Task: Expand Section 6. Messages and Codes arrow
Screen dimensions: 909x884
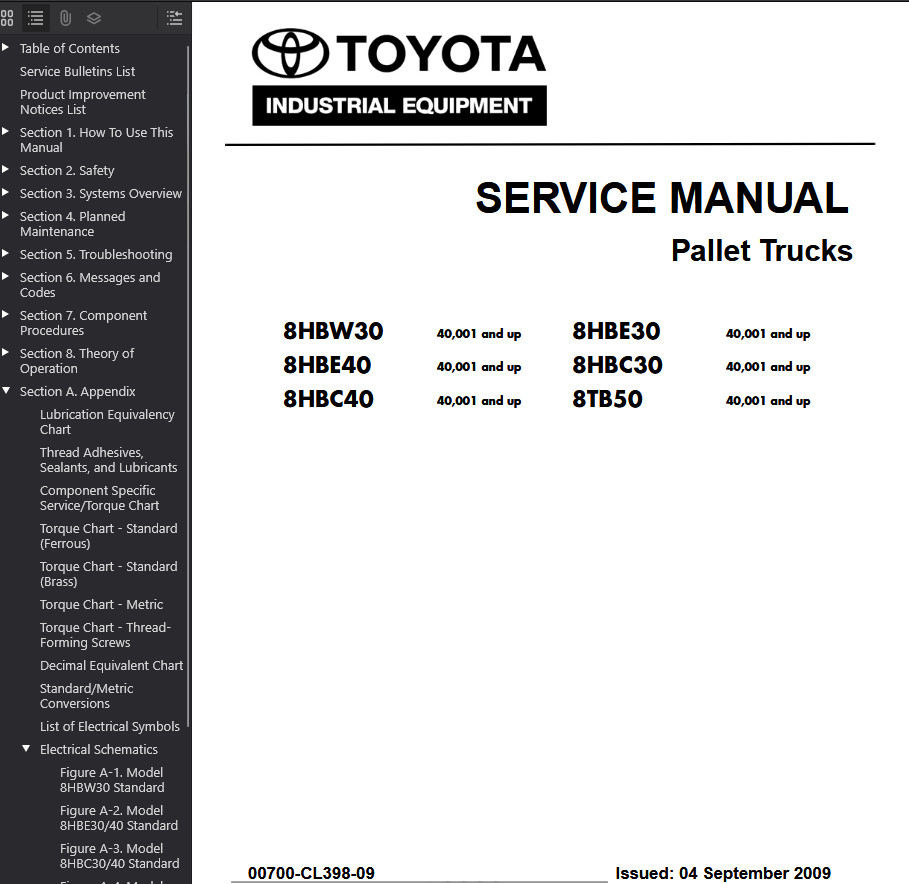Action: pos(5,277)
